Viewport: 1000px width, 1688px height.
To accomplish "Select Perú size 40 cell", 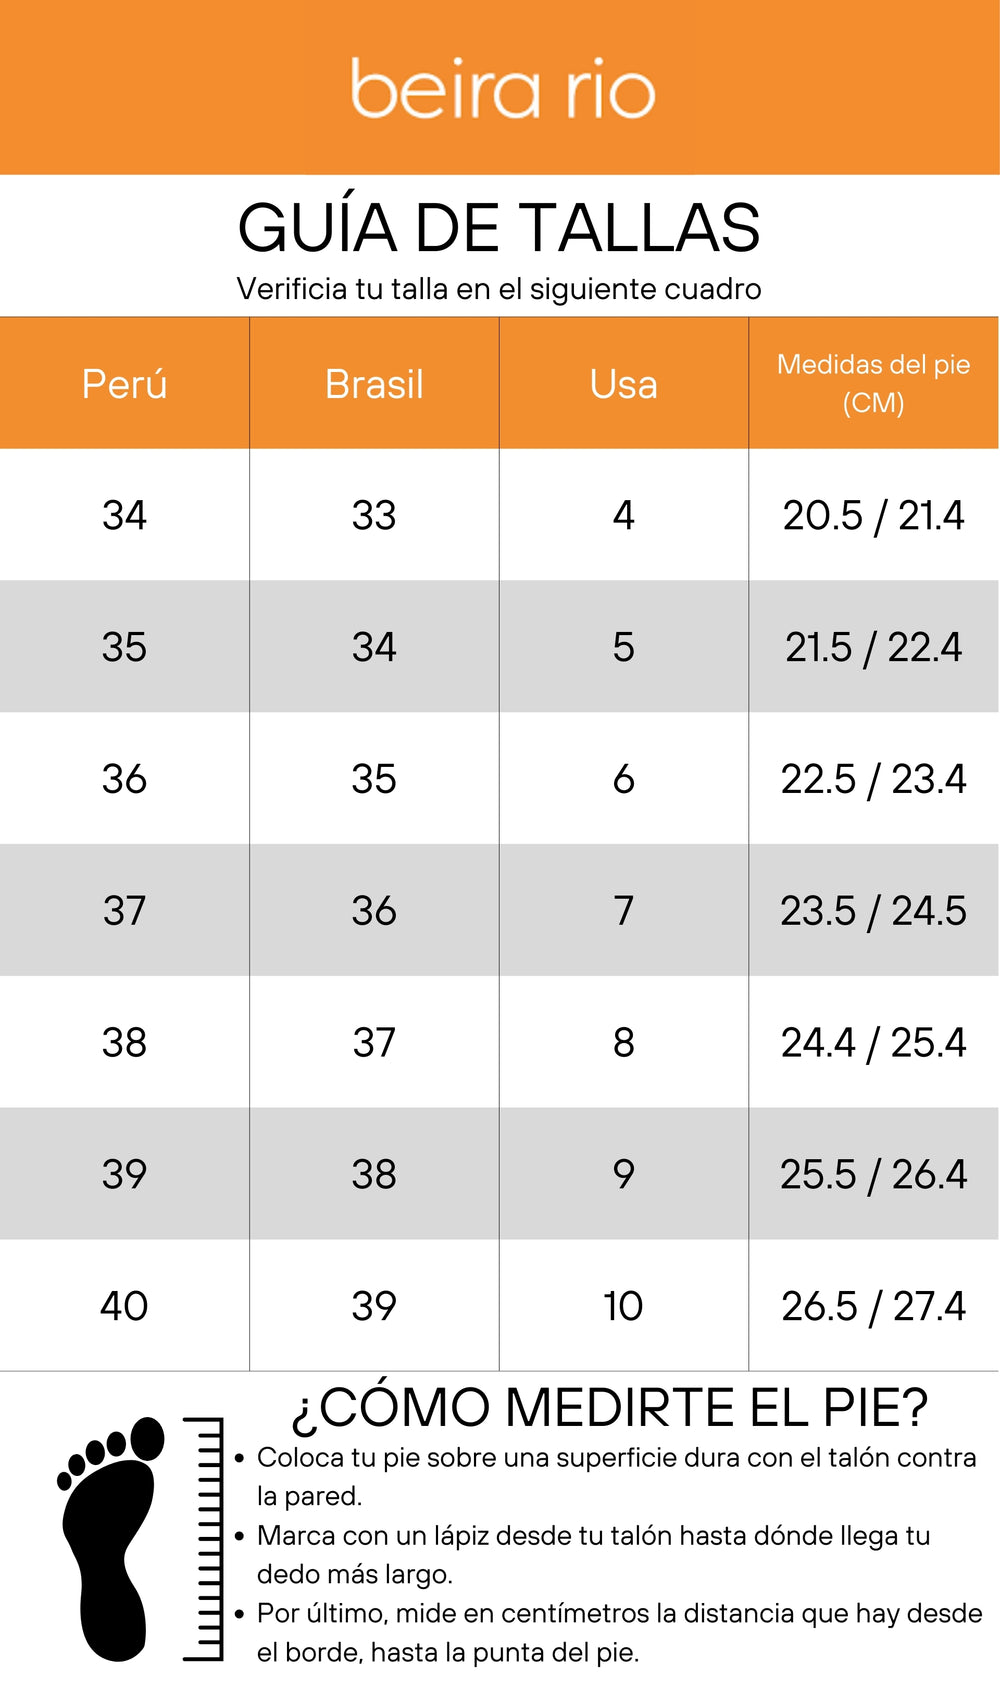I will (x=124, y=1306).
